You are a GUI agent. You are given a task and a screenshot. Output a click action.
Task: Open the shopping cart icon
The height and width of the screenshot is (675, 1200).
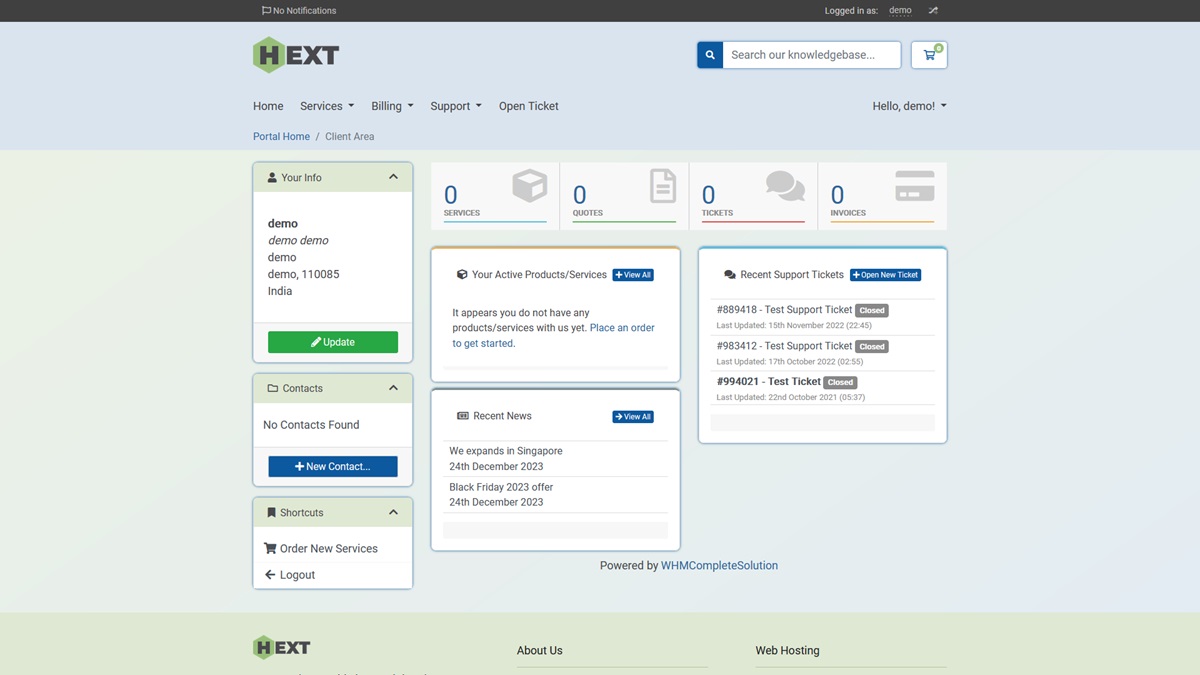point(929,55)
